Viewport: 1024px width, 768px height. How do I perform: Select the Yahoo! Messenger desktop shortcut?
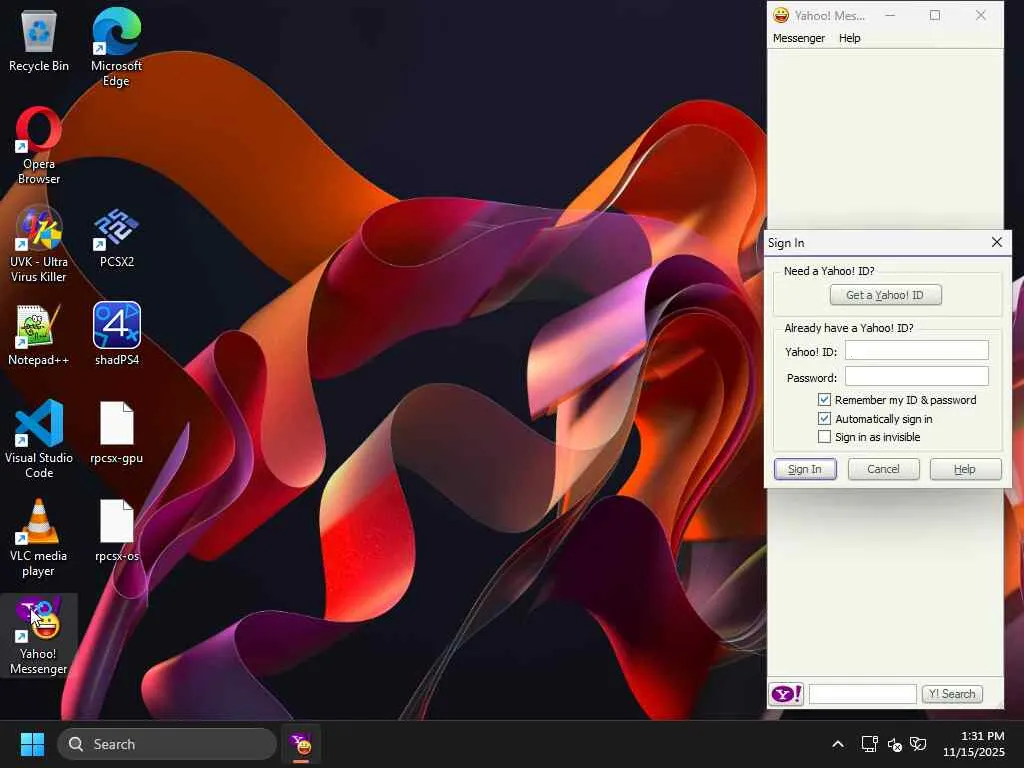39,635
